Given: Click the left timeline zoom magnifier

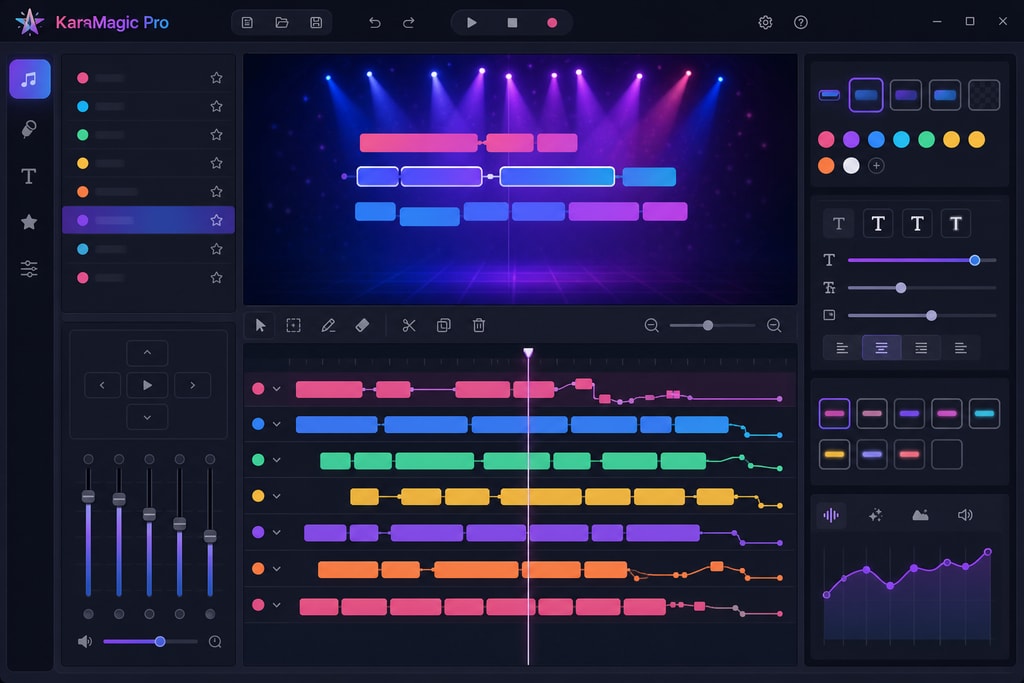Looking at the screenshot, I should point(651,325).
